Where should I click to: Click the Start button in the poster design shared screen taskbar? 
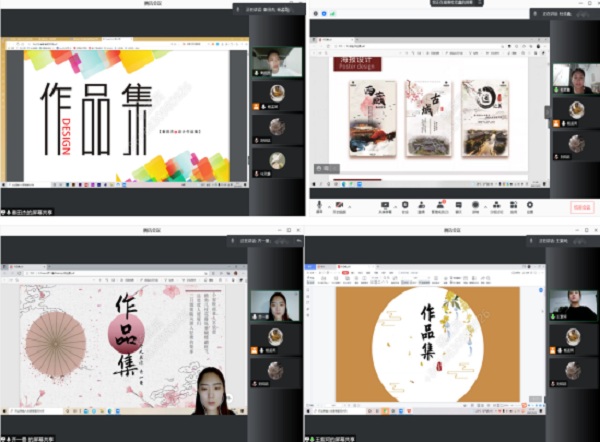pos(315,184)
